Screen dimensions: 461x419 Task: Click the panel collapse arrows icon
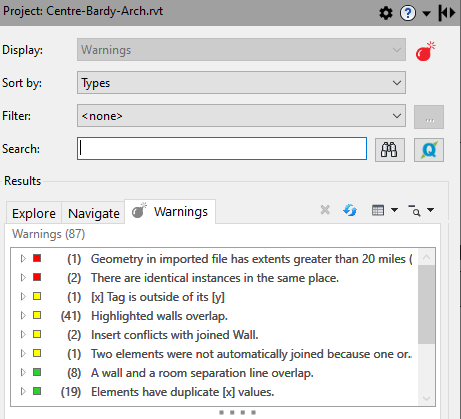(447, 13)
